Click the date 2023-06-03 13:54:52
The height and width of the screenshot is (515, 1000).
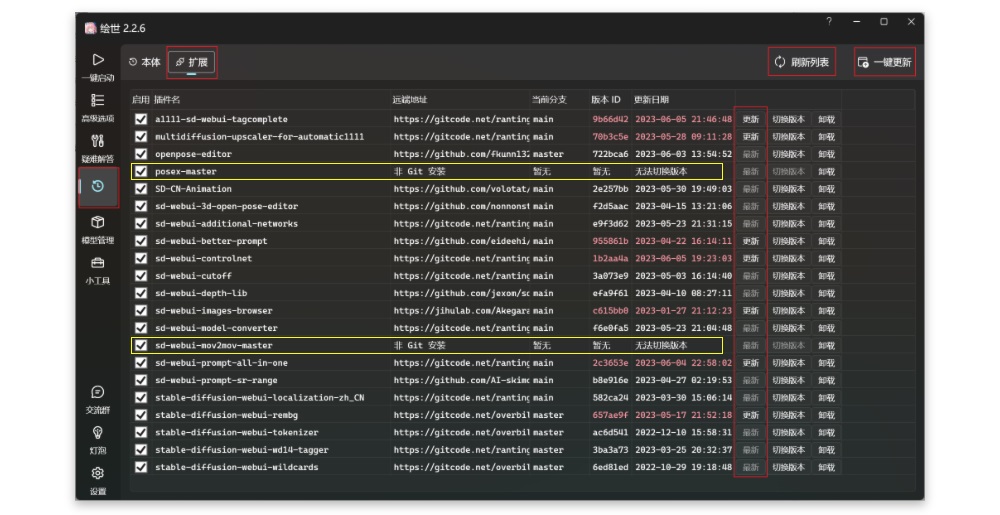tap(684, 154)
